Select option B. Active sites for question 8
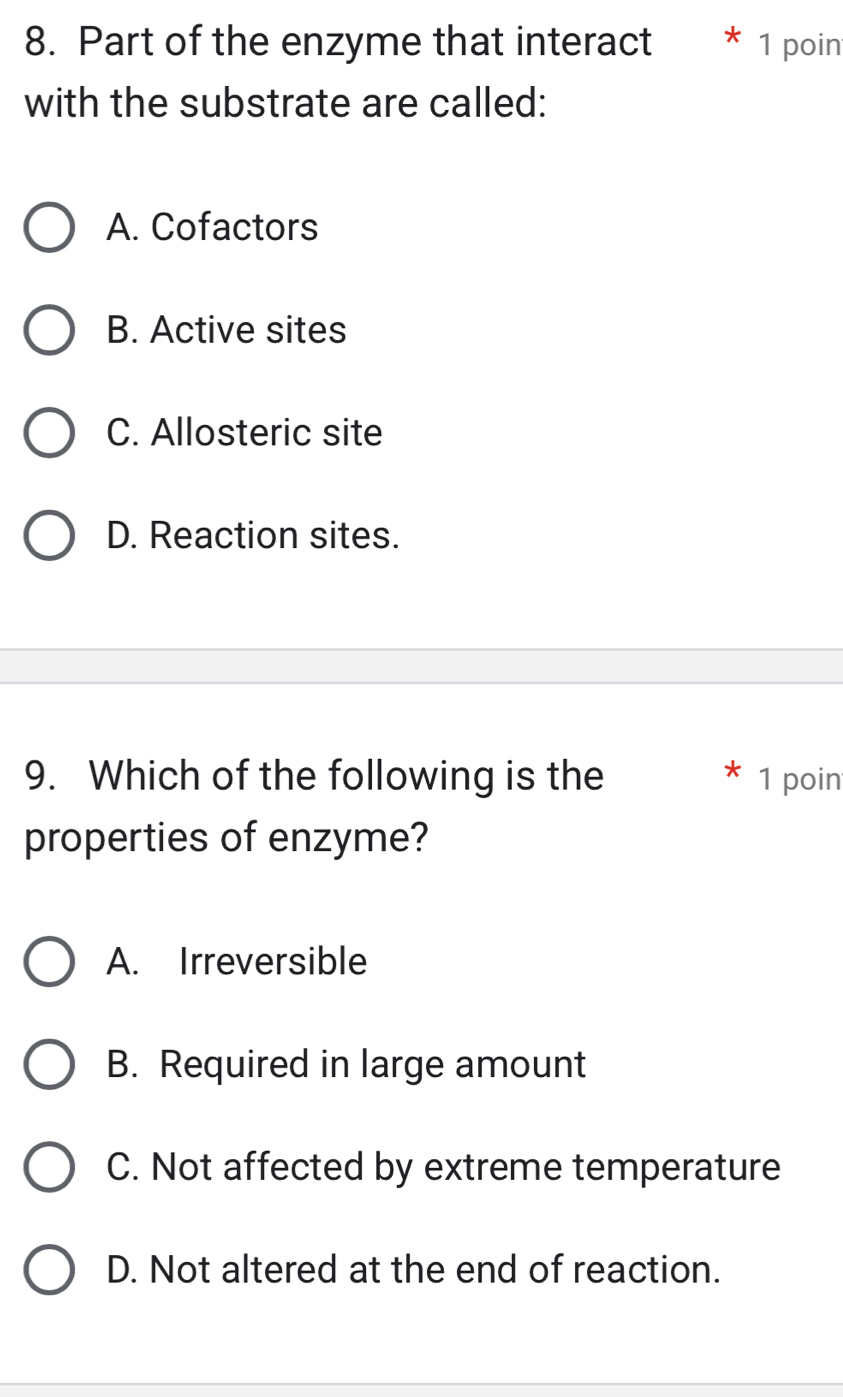Image resolution: width=843 pixels, height=1397 pixels. [x=49, y=330]
